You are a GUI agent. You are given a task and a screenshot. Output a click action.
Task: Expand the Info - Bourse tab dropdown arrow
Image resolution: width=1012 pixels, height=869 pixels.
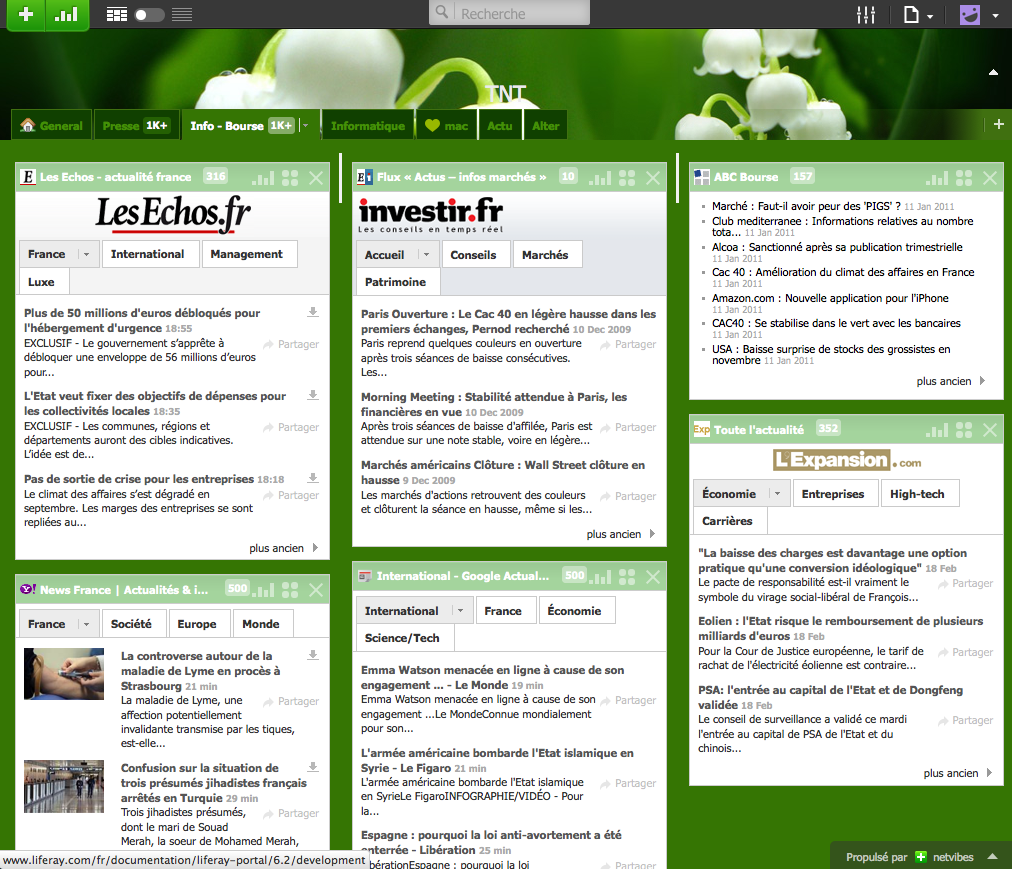pyautogui.click(x=305, y=126)
